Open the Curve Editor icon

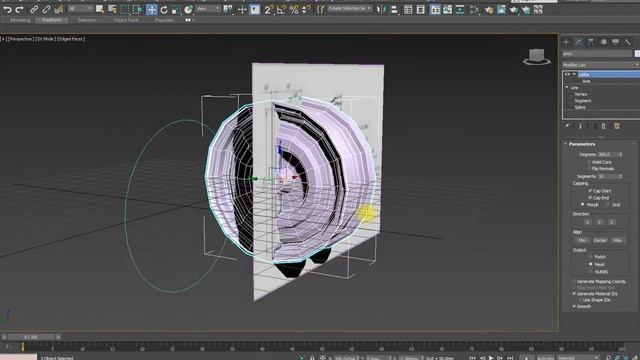point(447,9)
